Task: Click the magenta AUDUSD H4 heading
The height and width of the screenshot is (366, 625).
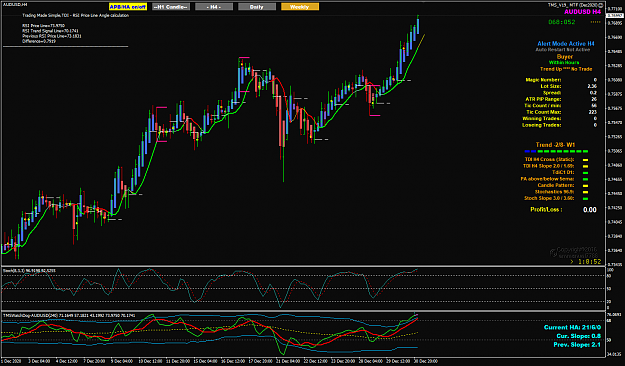Action: tap(582, 12)
